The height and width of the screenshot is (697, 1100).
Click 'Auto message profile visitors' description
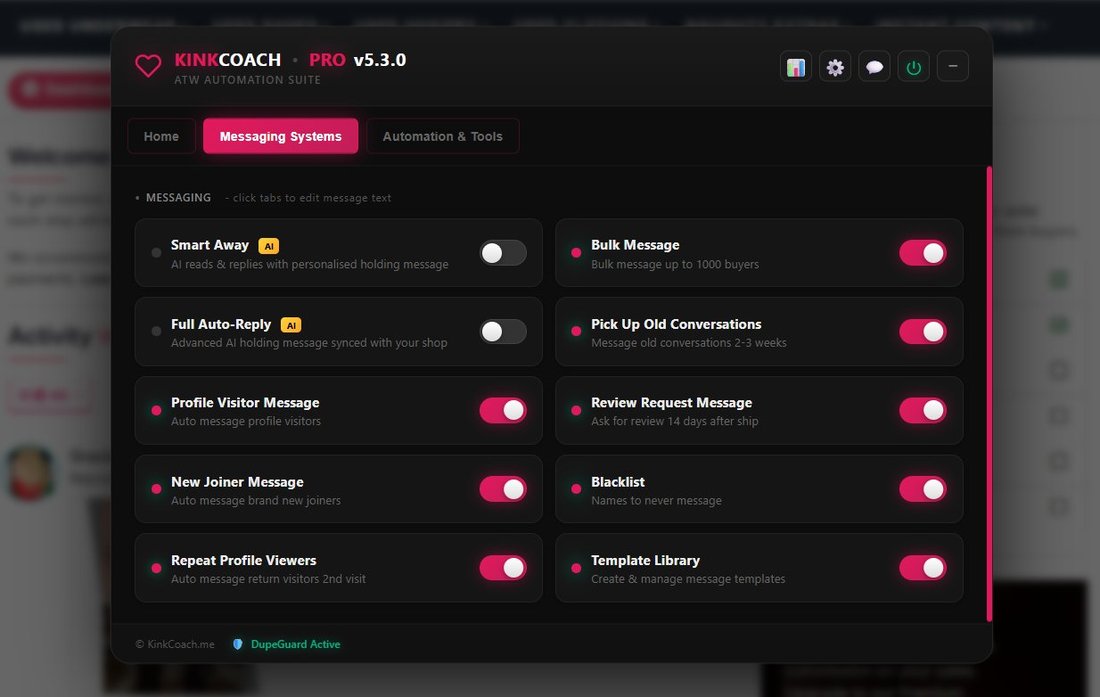pos(246,421)
